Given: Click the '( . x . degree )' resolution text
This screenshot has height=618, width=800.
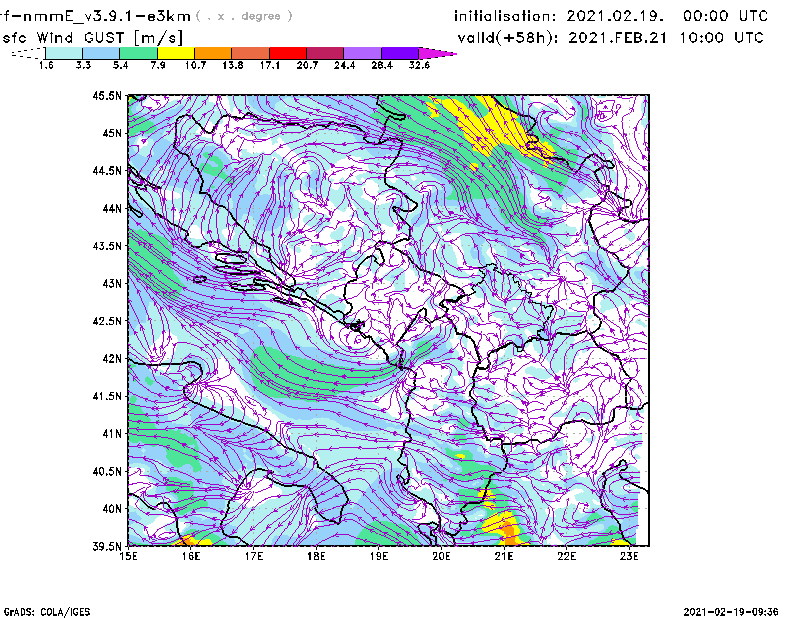Looking at the screenshot, I should 244,16.
